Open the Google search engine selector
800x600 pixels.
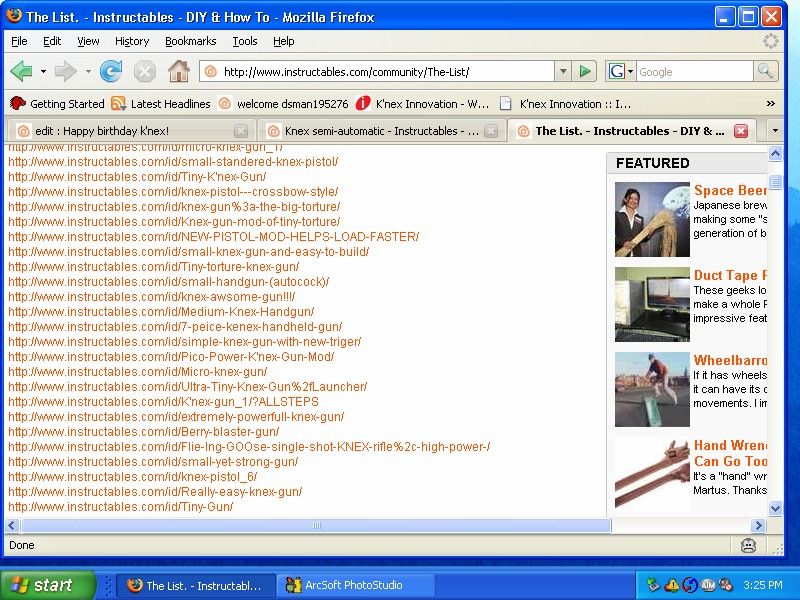click(620, 71)
